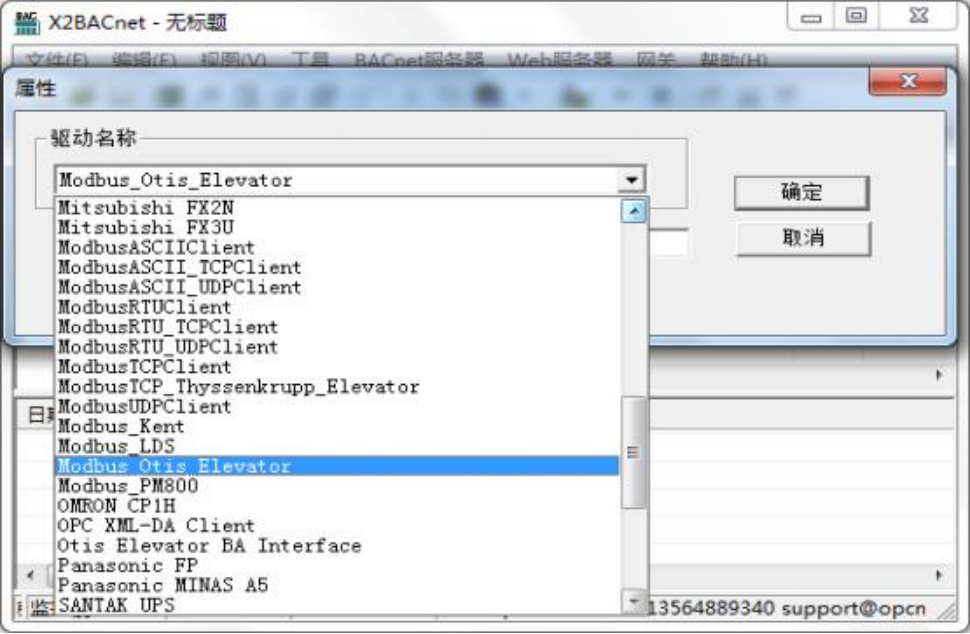The image size is (970, 634).
Task: Open the Web服务器 menu
Action: (x=560, y=60)
